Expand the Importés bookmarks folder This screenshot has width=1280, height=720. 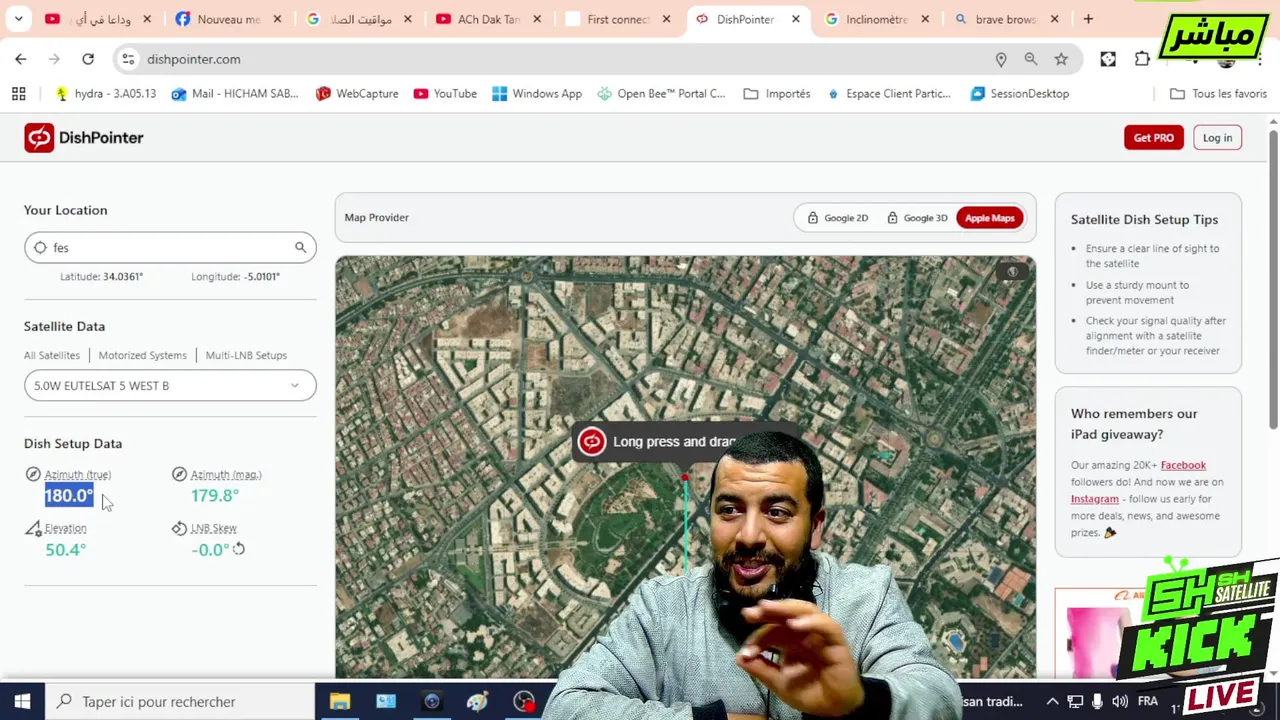(777, 93)
